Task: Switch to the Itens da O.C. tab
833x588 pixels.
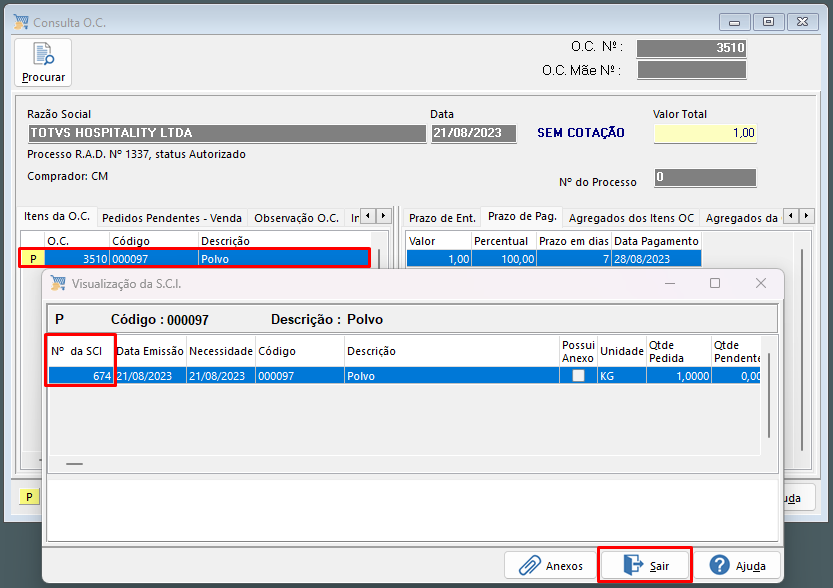Action: 57,217
